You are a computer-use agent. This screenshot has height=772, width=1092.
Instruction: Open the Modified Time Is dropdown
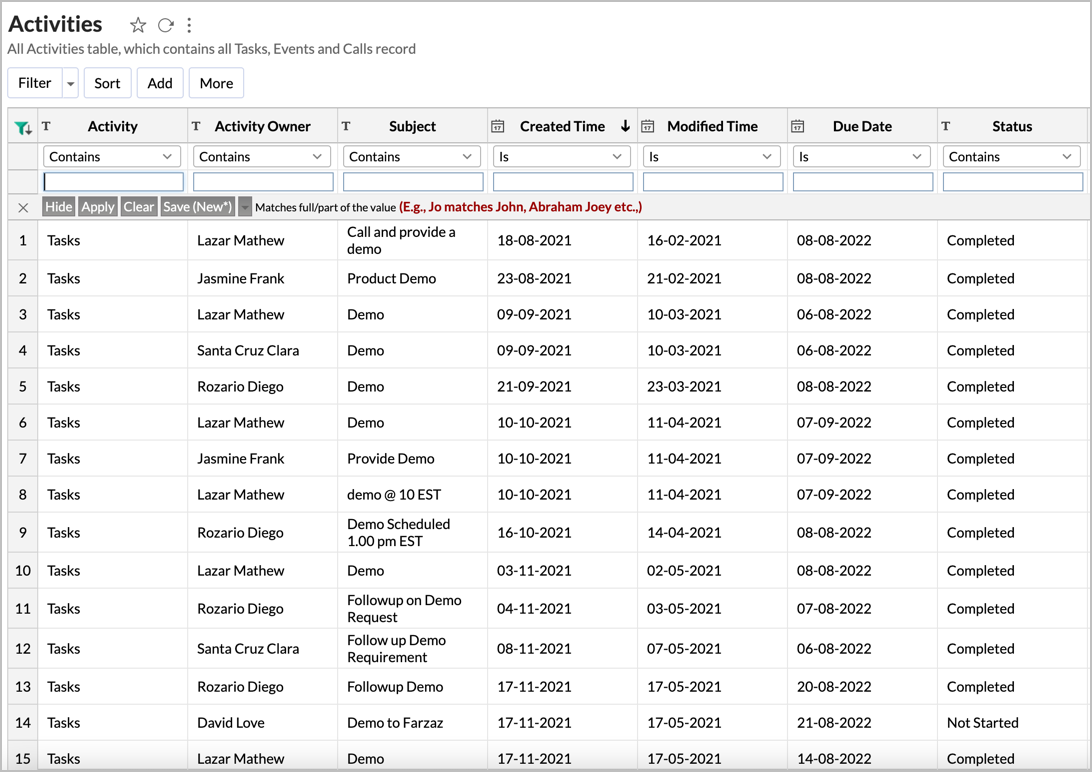tap(712, 157)
